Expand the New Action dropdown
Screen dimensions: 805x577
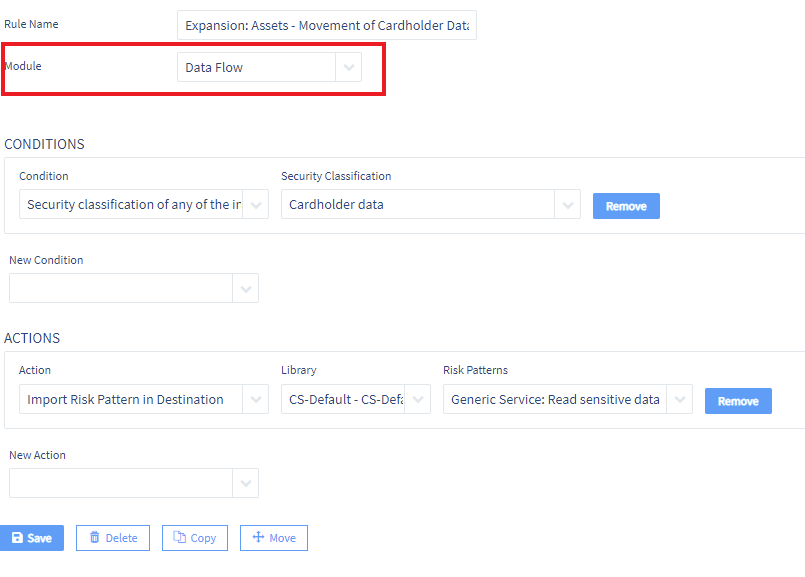pos(246,482)
